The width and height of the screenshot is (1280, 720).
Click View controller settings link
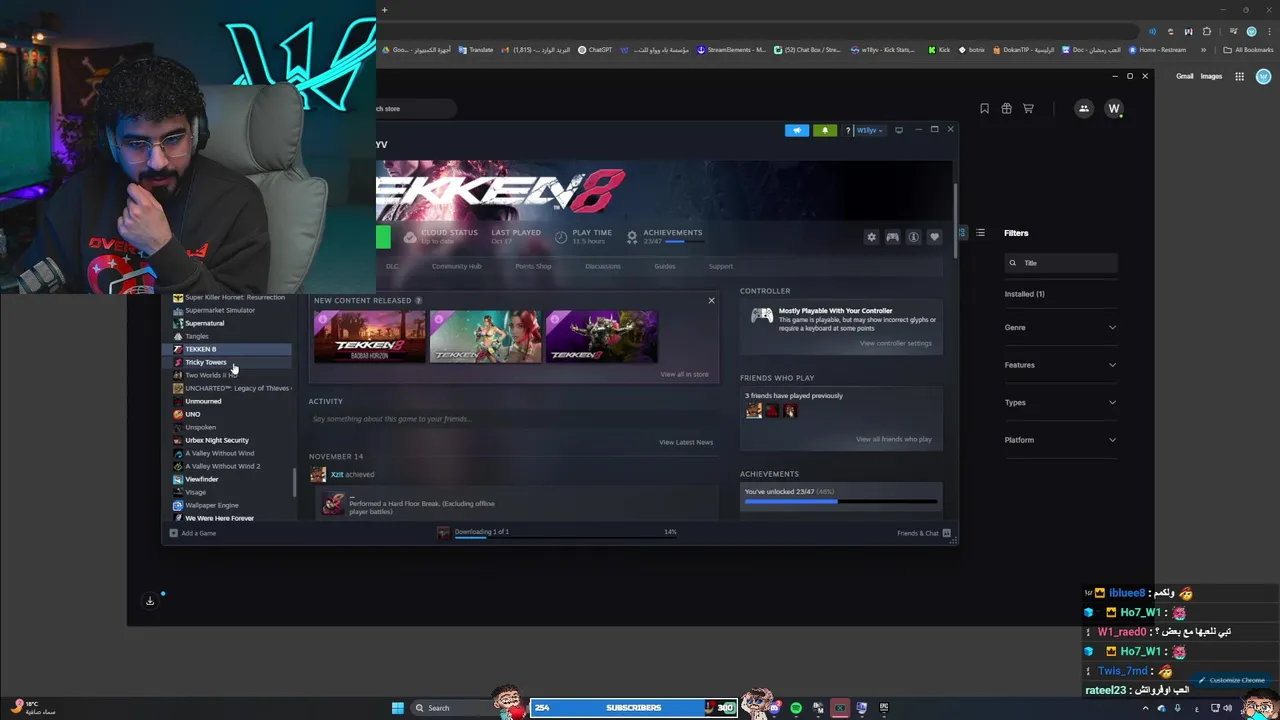click(895, 343)
